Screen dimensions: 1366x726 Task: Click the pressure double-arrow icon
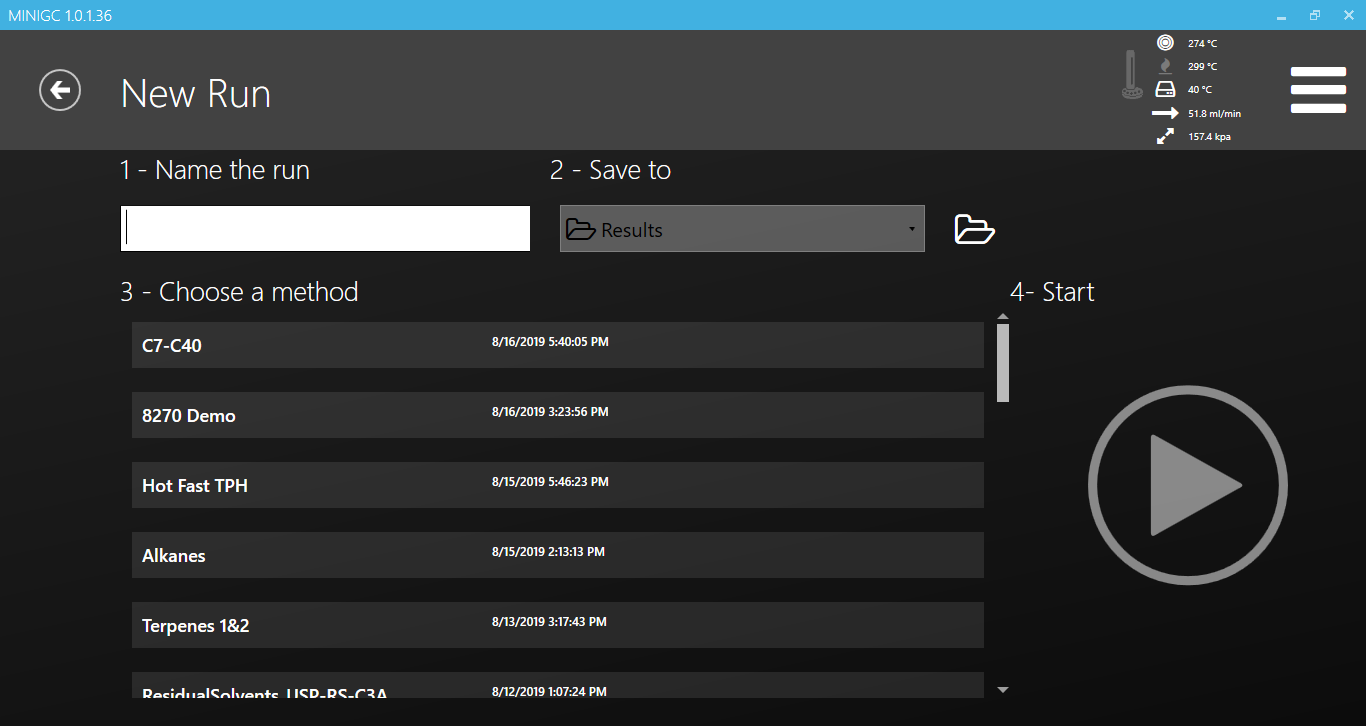1165,137
